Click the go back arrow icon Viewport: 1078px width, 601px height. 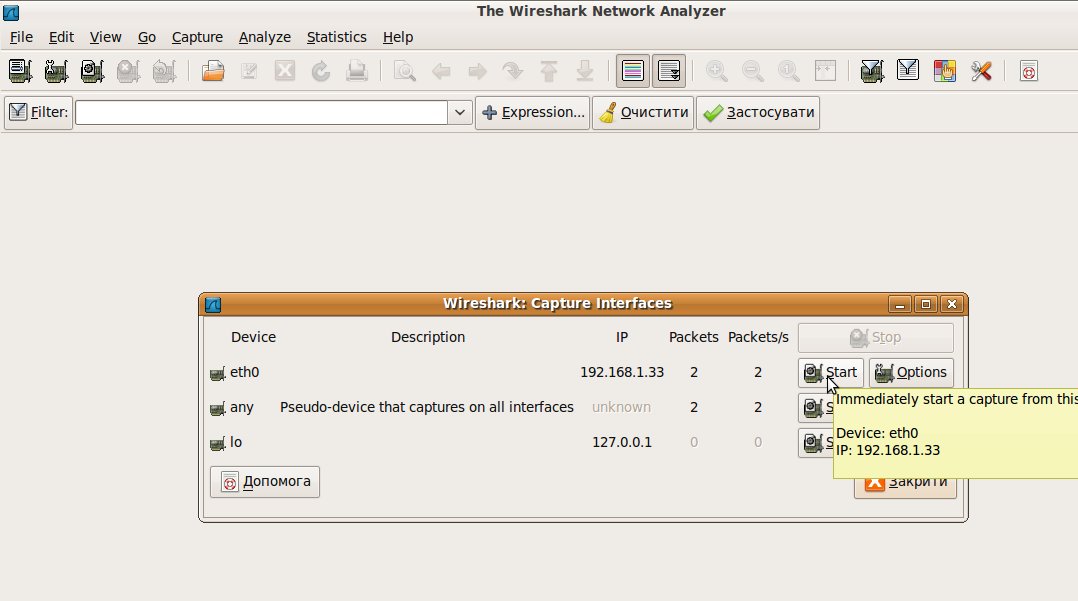point(441,71)
